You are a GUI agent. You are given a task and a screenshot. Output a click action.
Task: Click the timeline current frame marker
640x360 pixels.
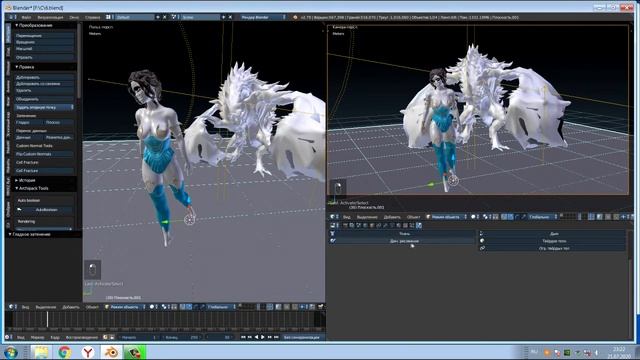[47, 319]
